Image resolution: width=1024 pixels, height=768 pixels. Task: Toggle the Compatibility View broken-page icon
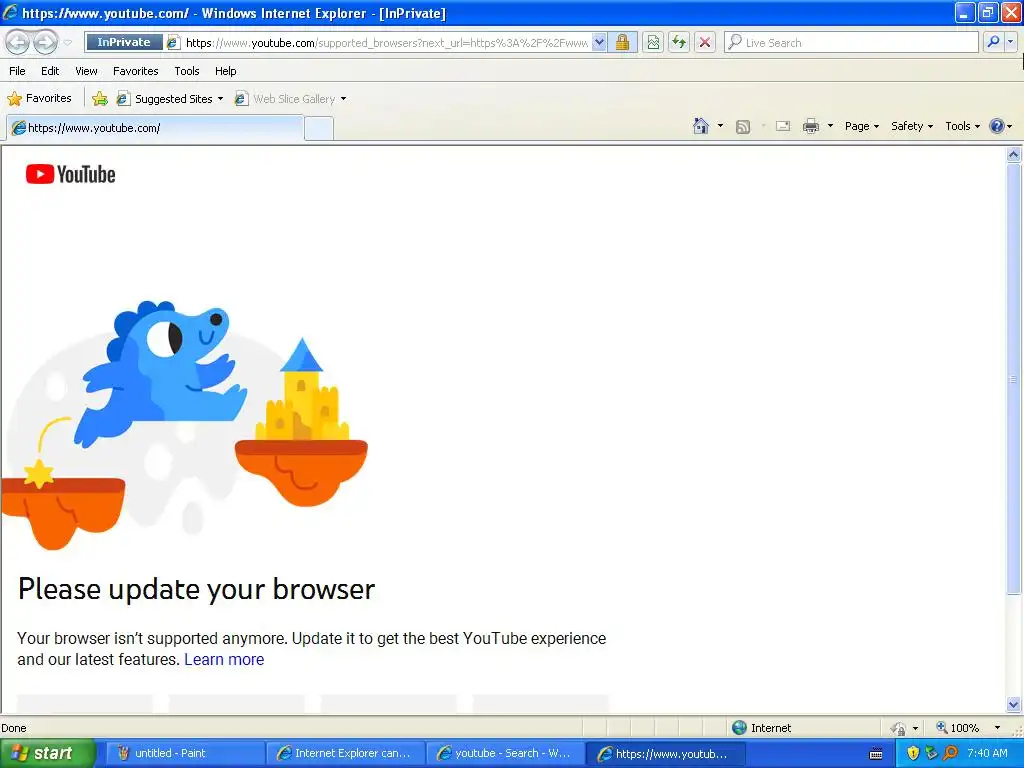[x=653, y=42]
